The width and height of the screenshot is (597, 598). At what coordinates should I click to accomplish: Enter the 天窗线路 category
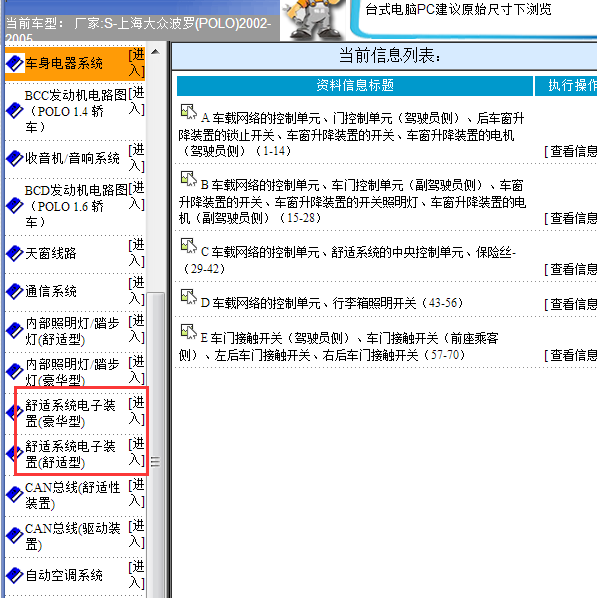tap(136, 253)
